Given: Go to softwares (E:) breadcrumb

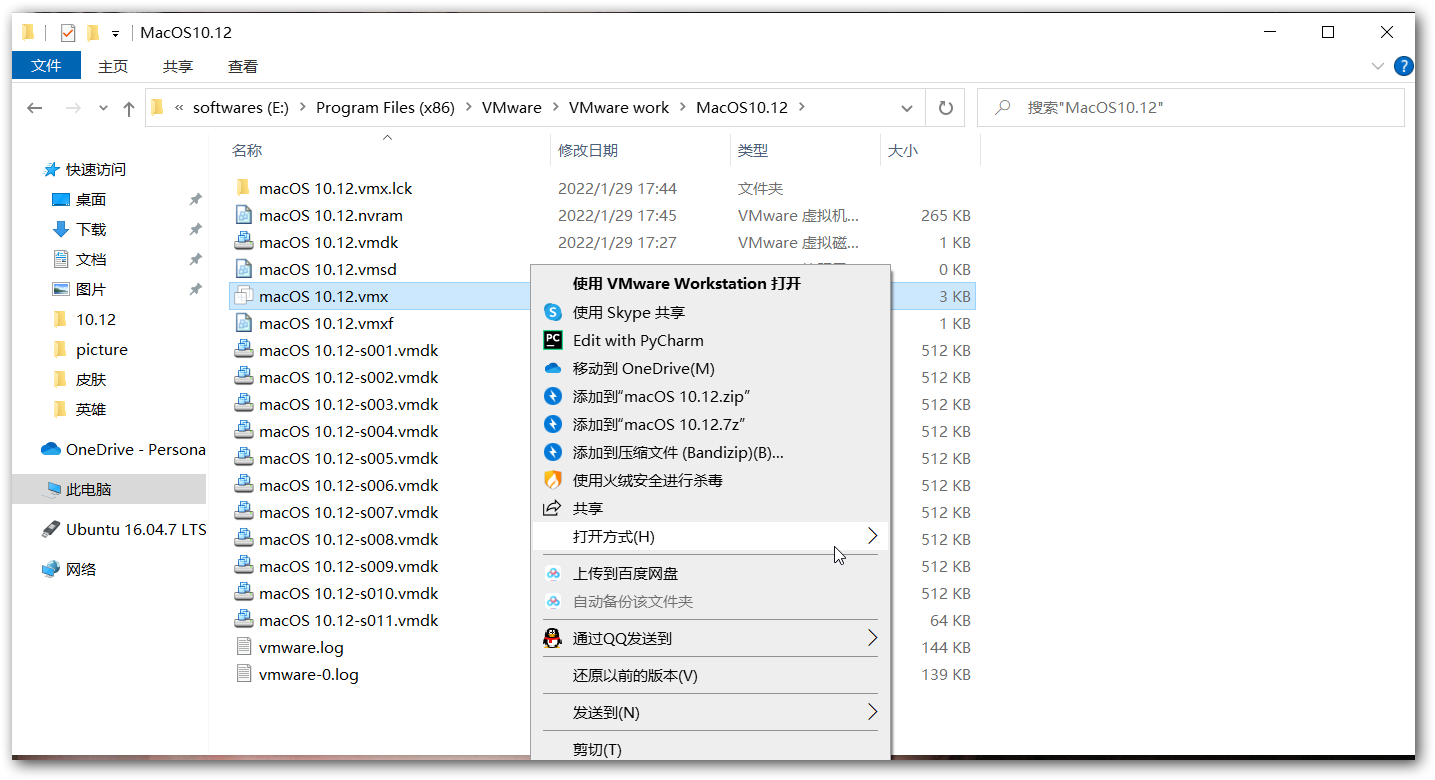Looking at the screenshot, I should click(x=241, y=107).
